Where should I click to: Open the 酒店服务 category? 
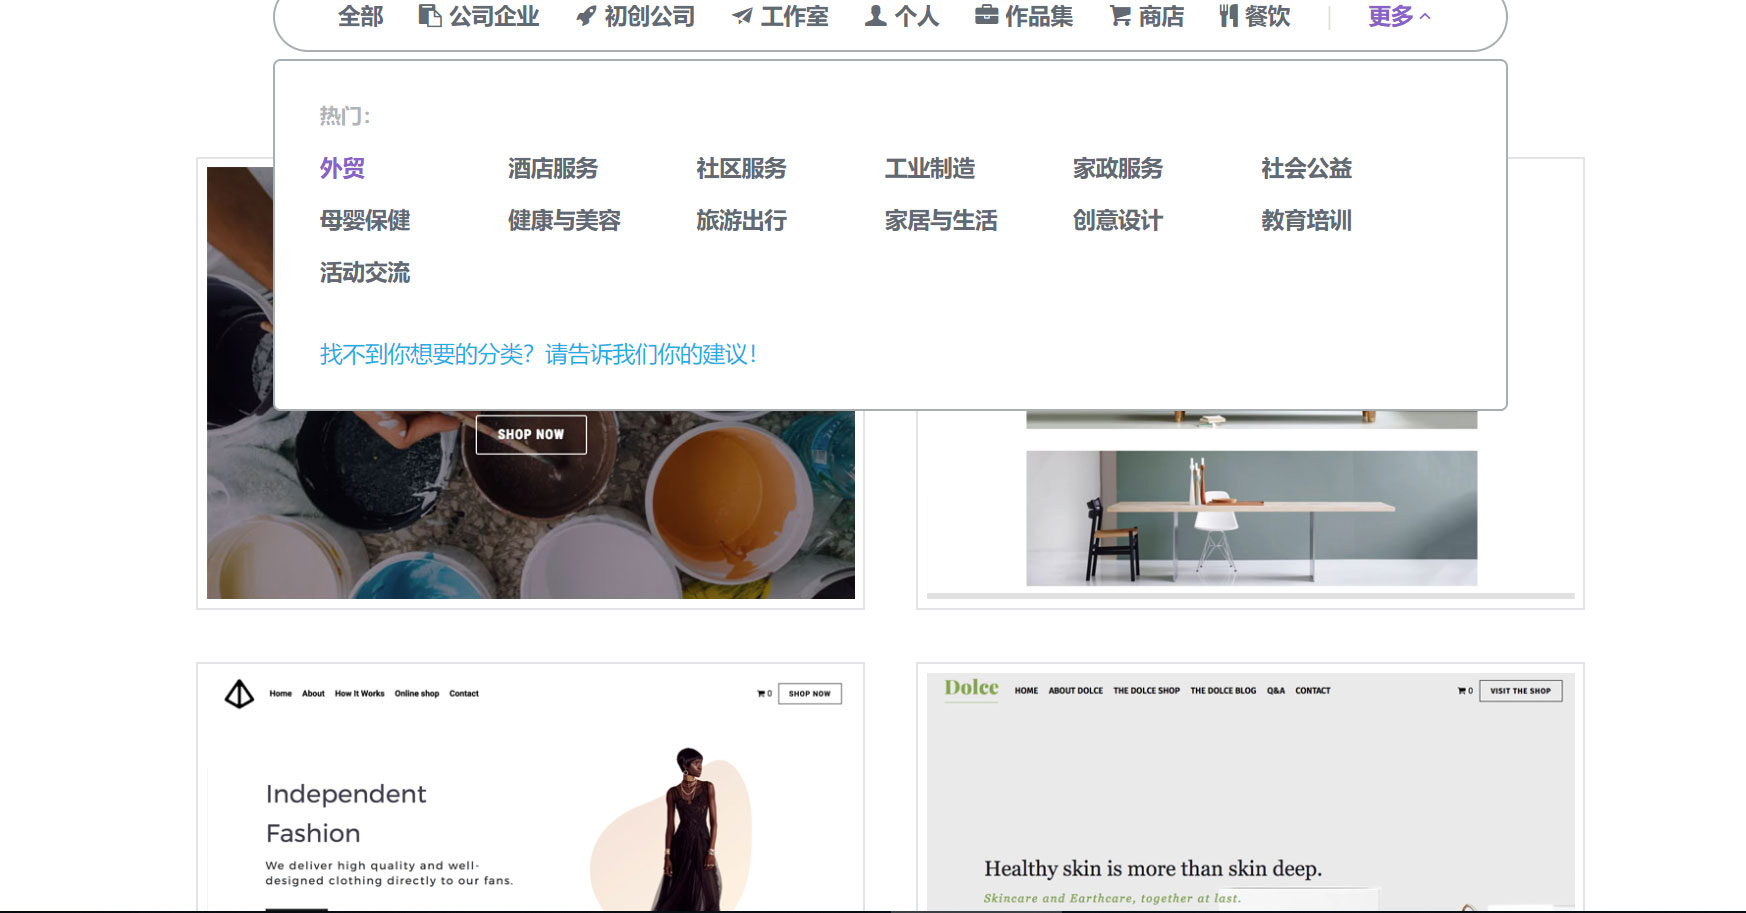click(552, 168)
